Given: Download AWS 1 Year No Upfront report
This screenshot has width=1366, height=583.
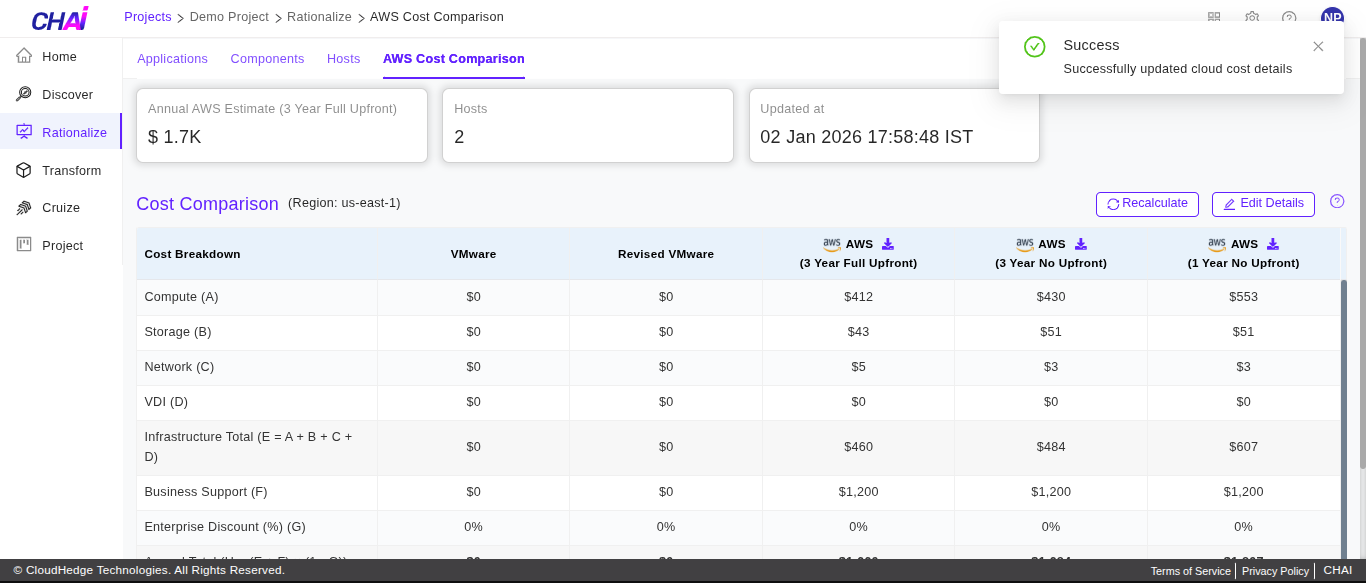Looking at the screenshot, I should pos(1273,244).
